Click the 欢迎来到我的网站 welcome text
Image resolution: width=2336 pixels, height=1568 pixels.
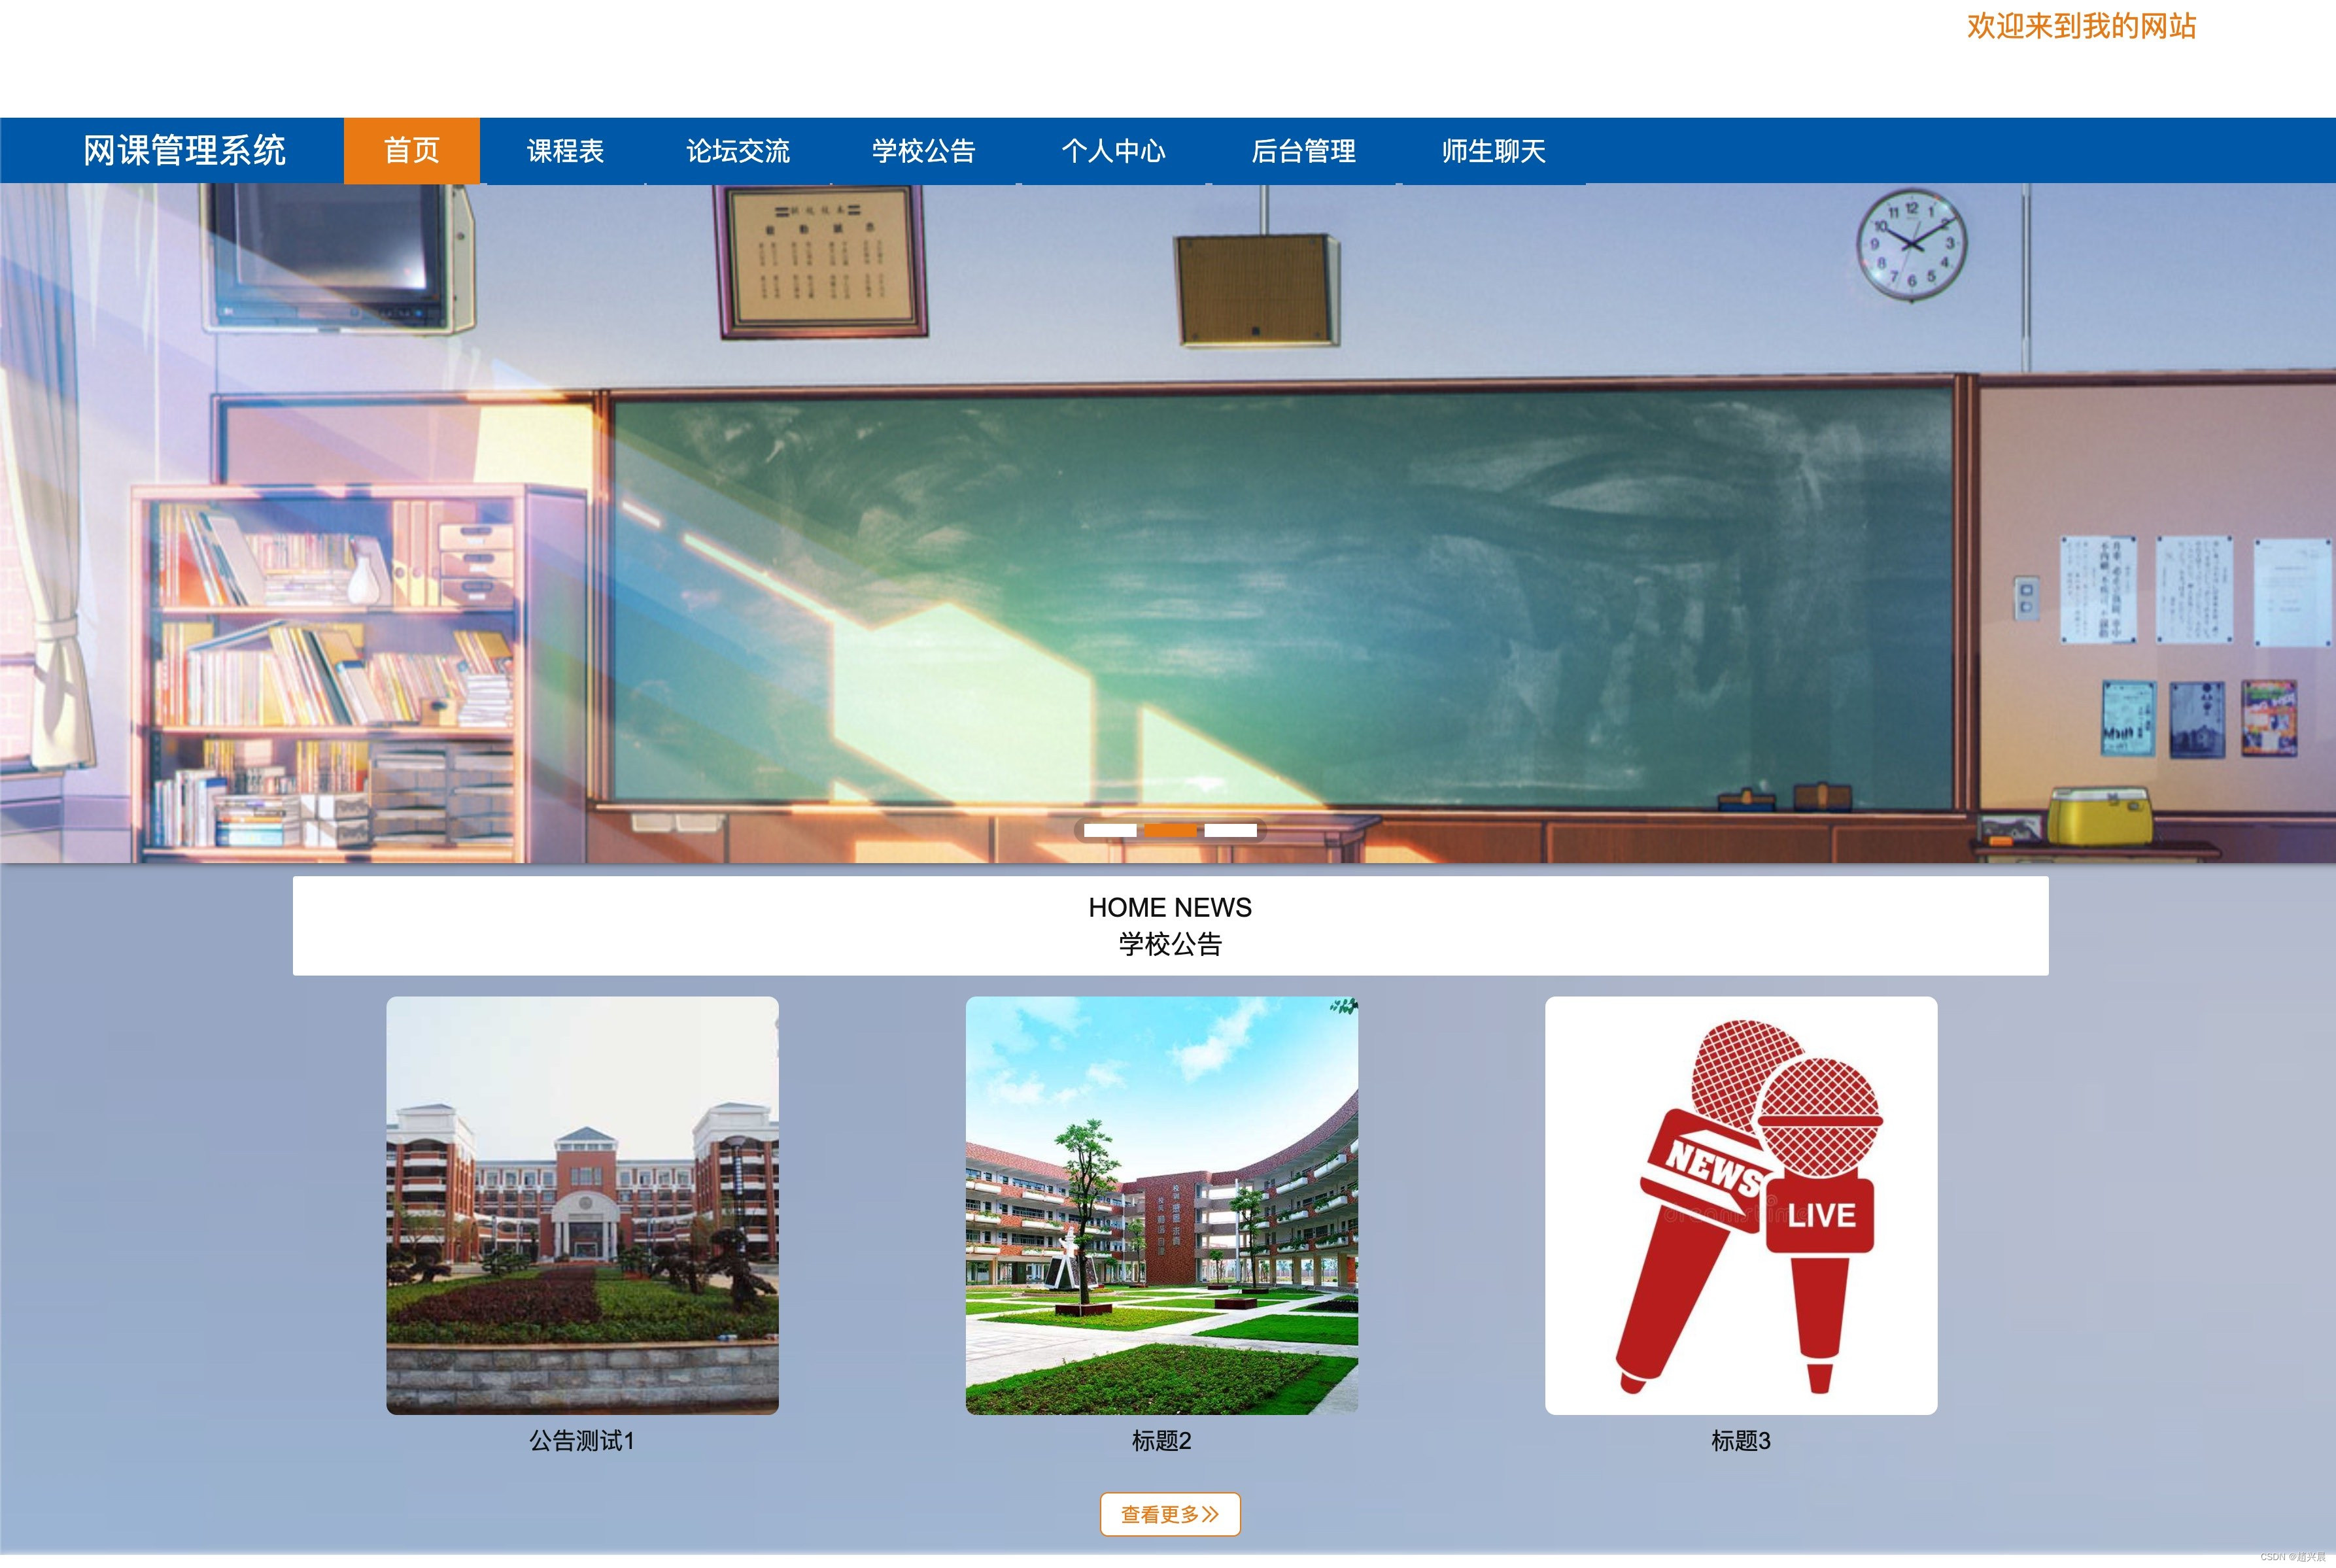pyautogui.click(x=2082, y=26)
